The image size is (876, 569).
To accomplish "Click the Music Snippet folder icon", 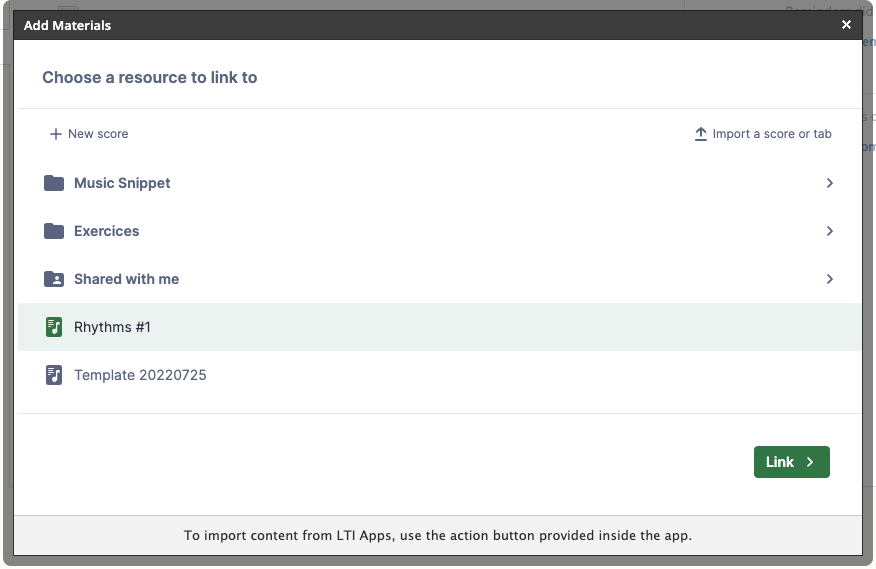I will click(x=54, y=183).
